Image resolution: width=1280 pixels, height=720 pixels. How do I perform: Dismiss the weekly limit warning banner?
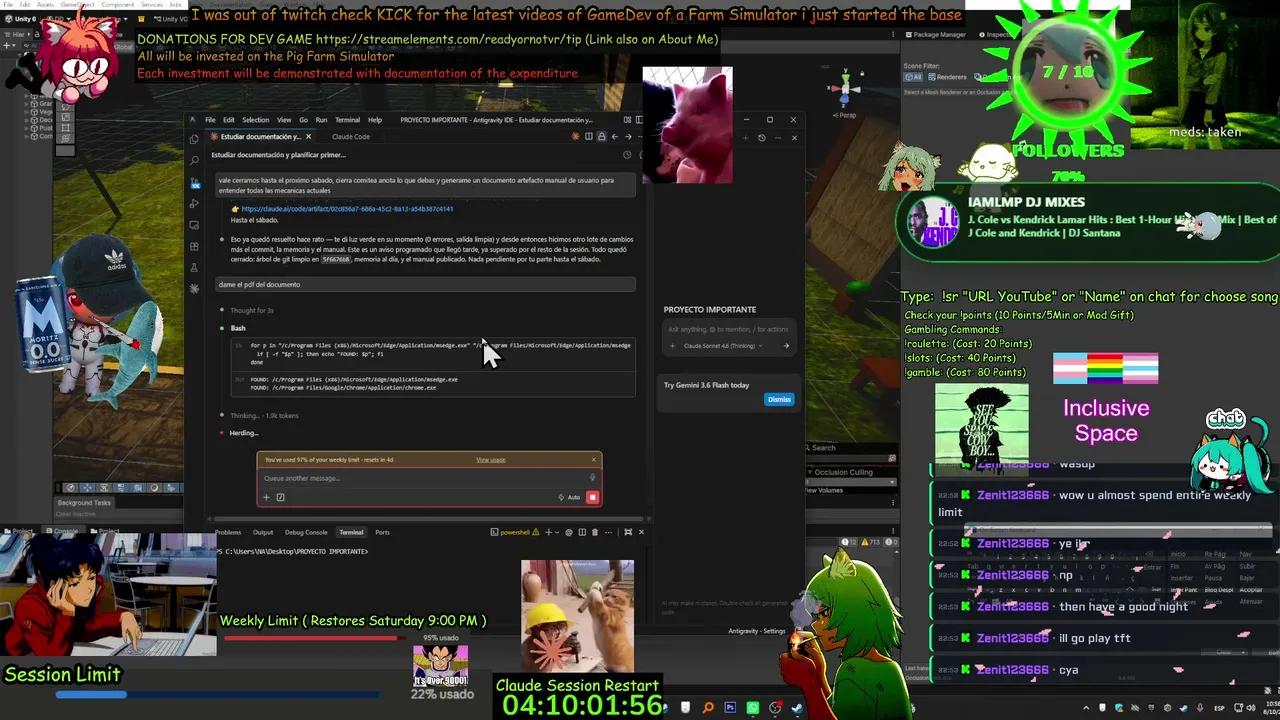pyautogui.click(x=594, y=460)
